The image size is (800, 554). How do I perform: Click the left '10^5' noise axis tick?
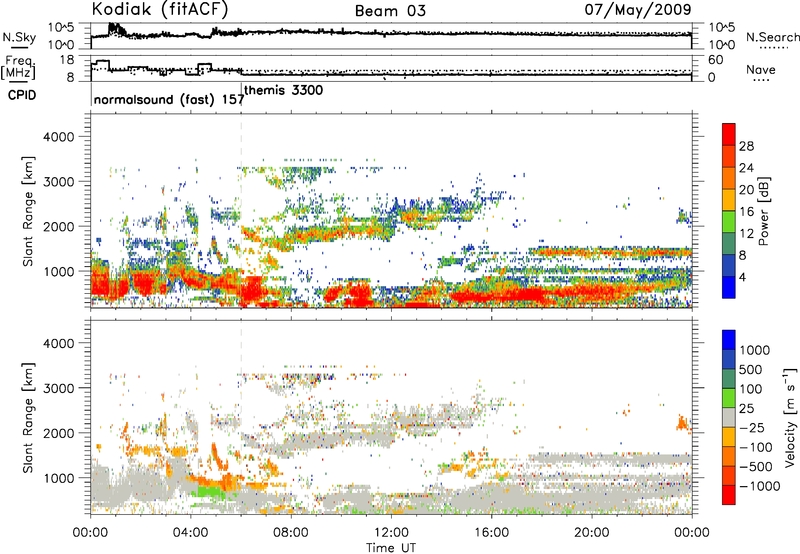(61, 28)
